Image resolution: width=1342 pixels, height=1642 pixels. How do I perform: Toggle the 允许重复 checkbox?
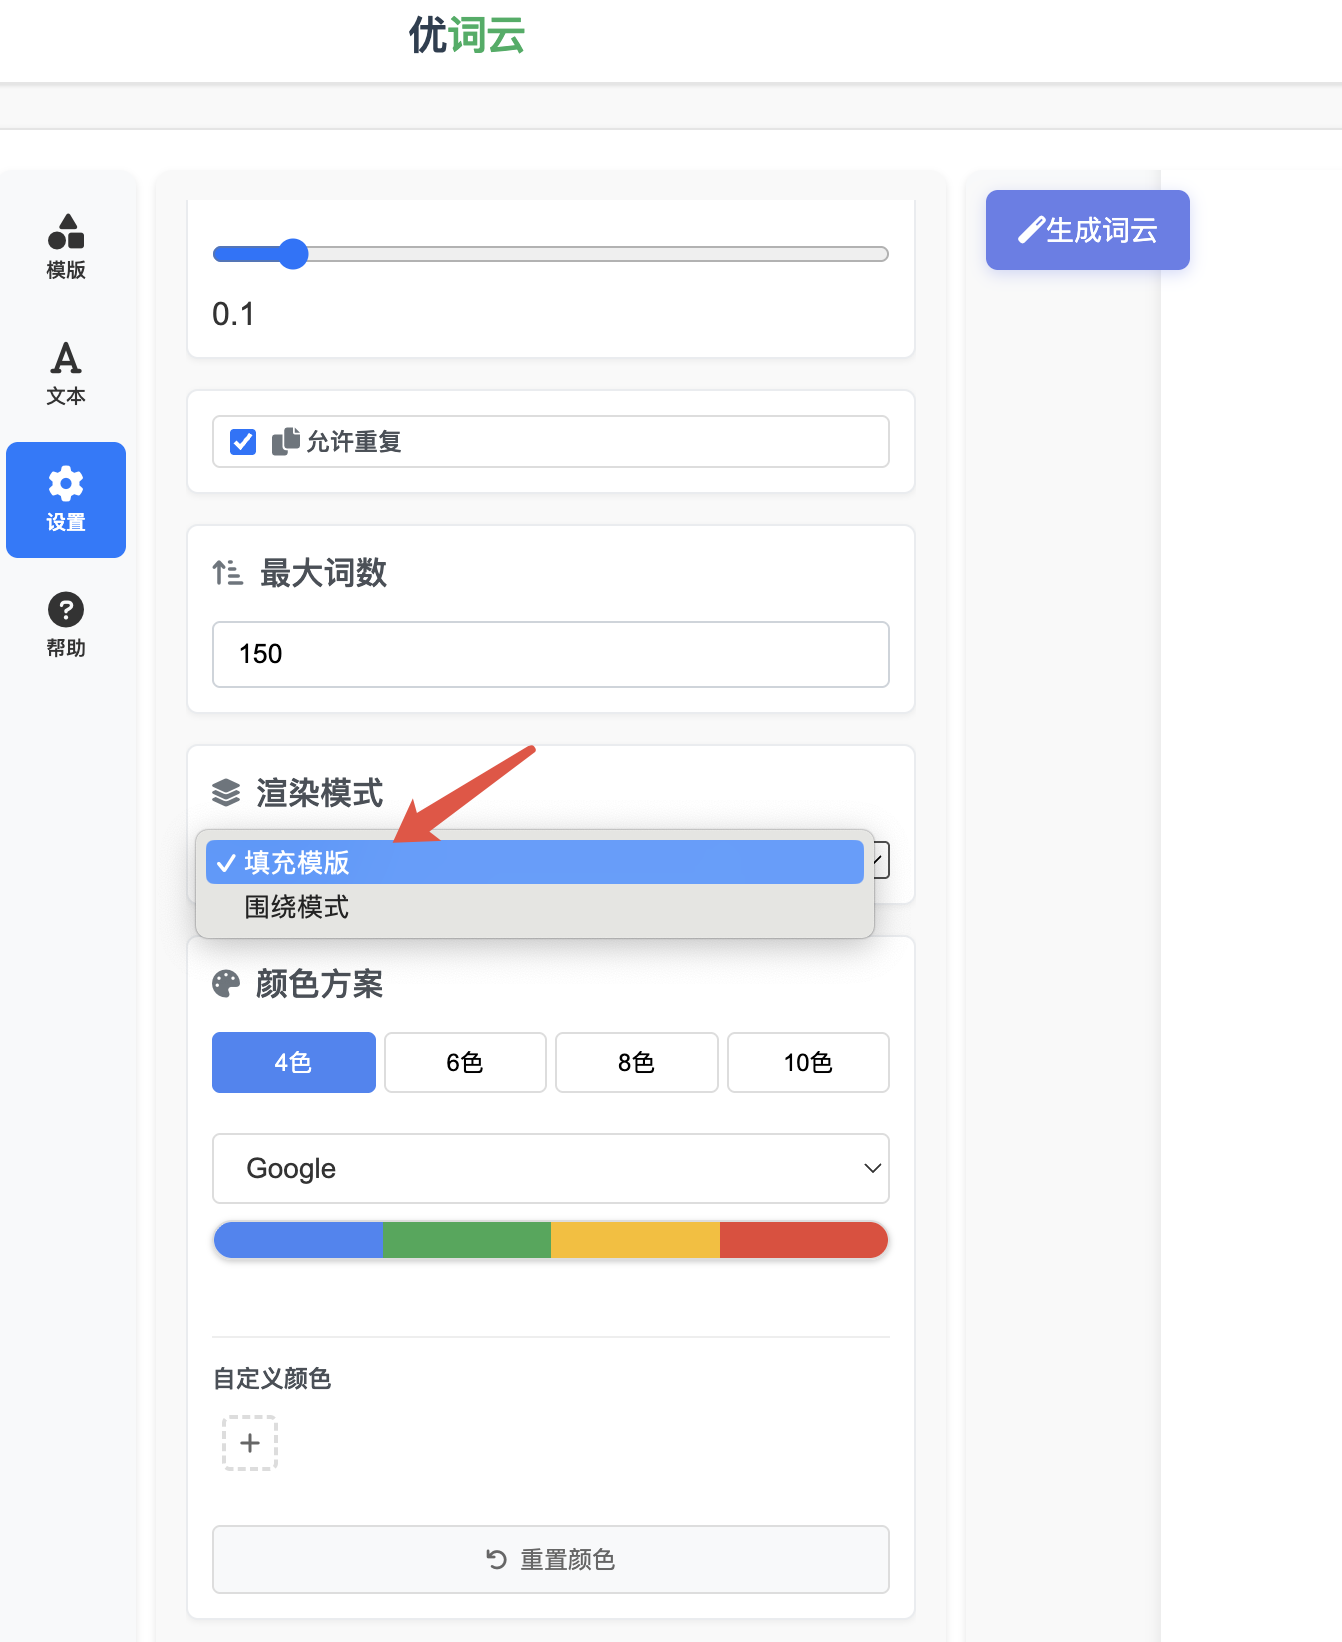coord(243,442)
